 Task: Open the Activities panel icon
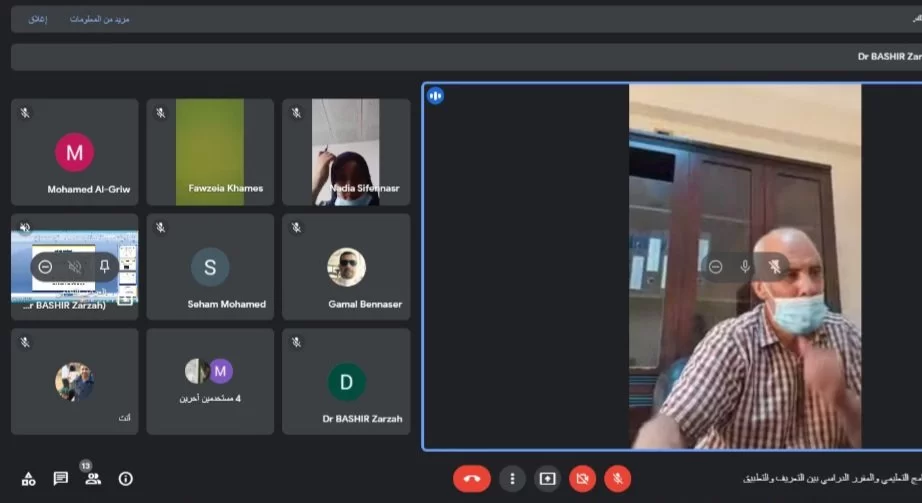pos(28,479)
